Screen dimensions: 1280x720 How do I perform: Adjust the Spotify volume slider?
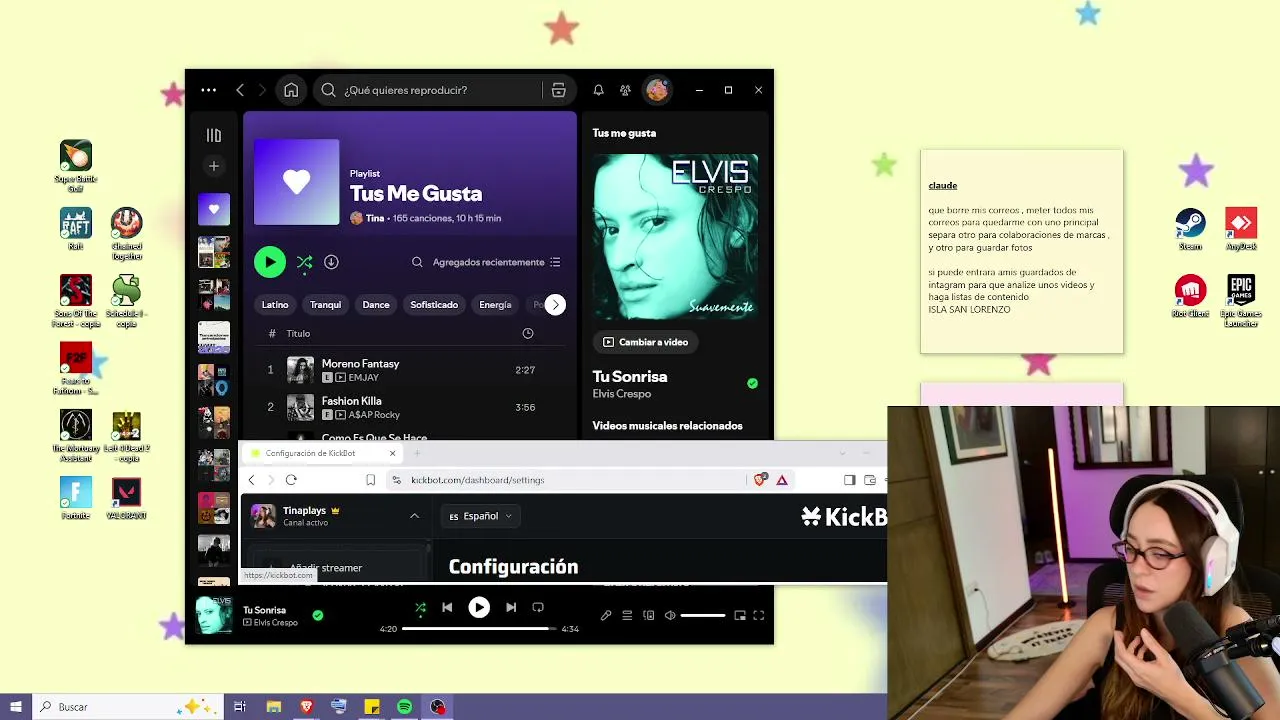(703, 616)
